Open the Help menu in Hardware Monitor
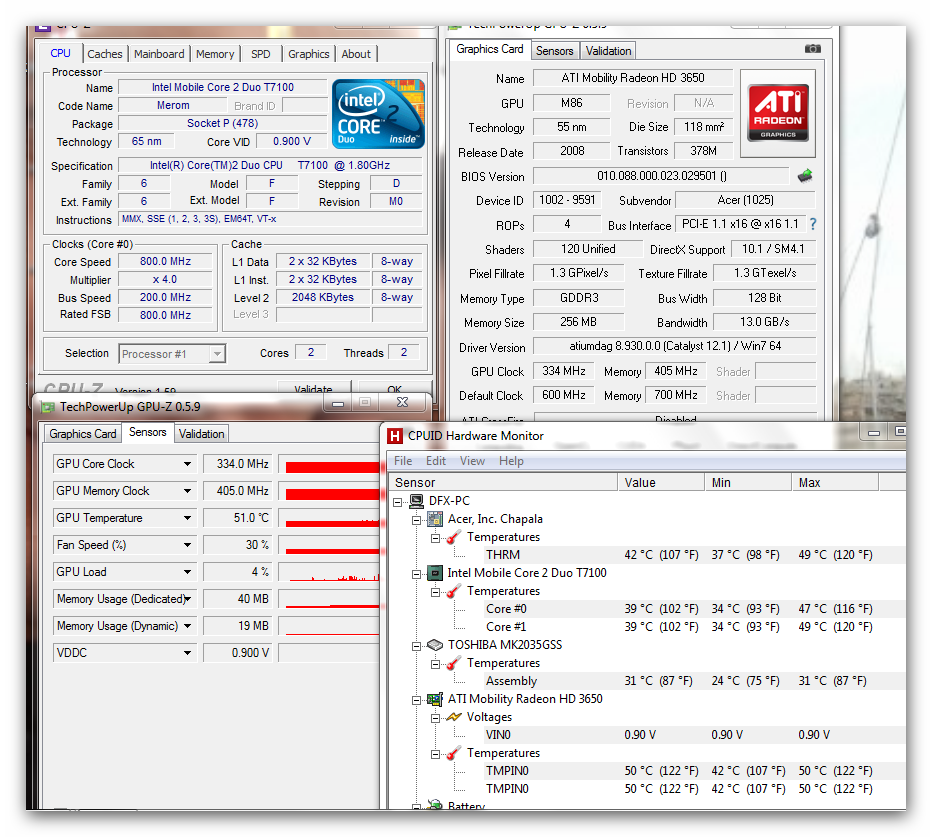 coord(511,461)
